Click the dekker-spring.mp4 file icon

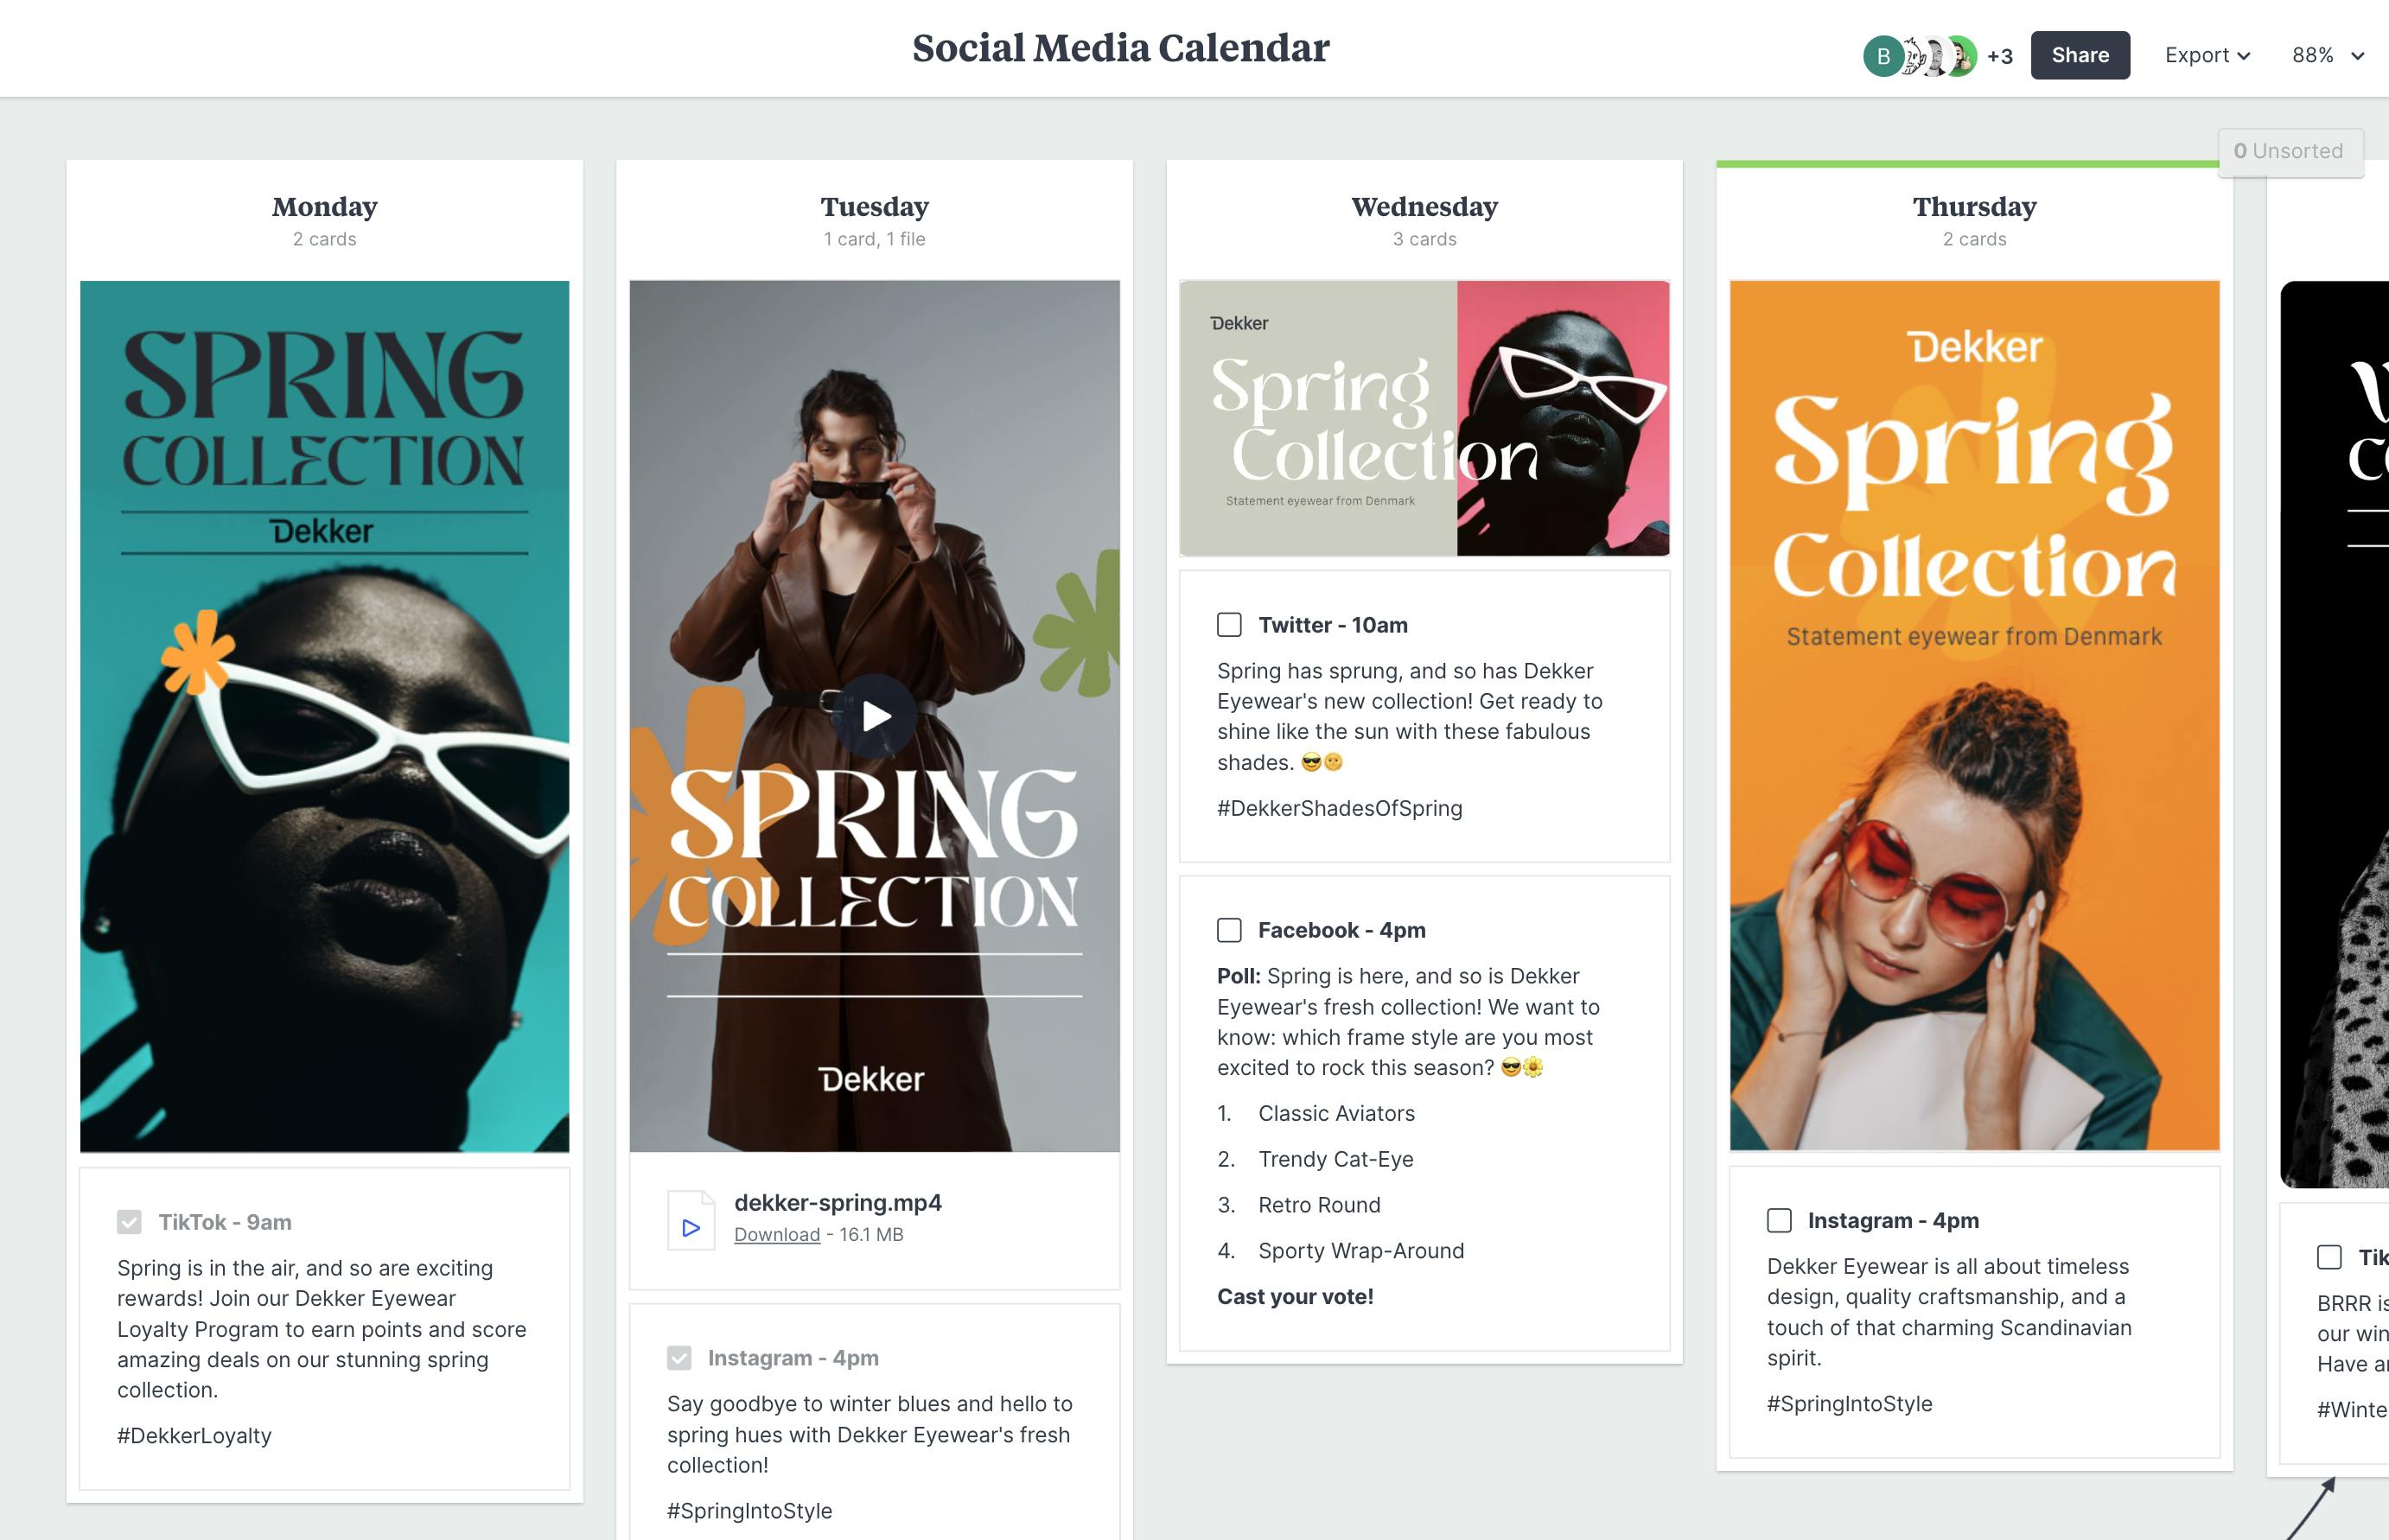point(691,1220)
